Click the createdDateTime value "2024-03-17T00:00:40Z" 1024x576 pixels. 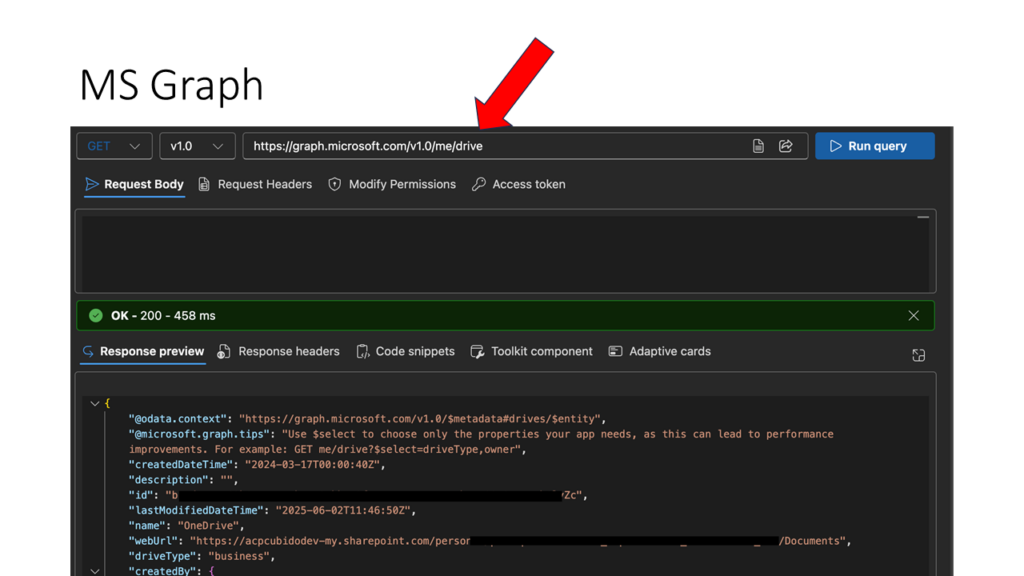pyautogui.click(x=312, y=465)
